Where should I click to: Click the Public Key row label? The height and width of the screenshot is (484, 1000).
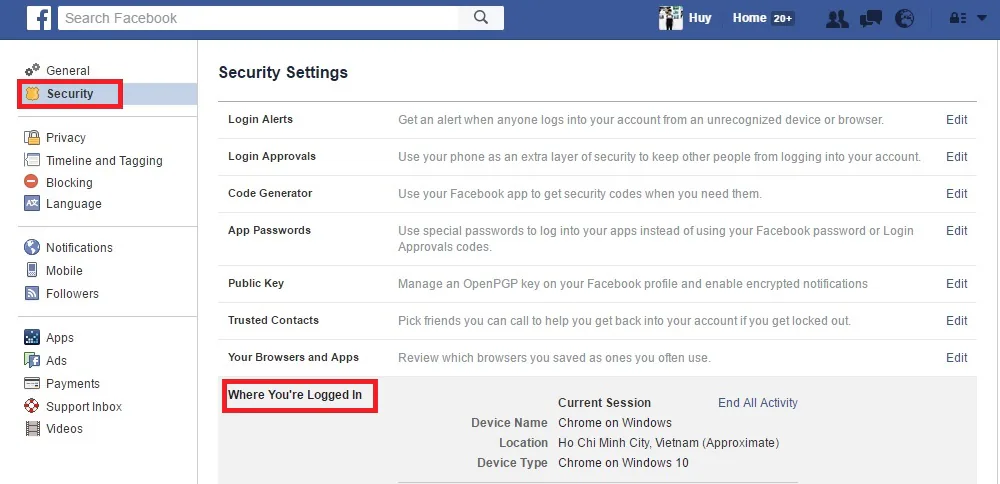pyautogui.click(x=256, y=283)
